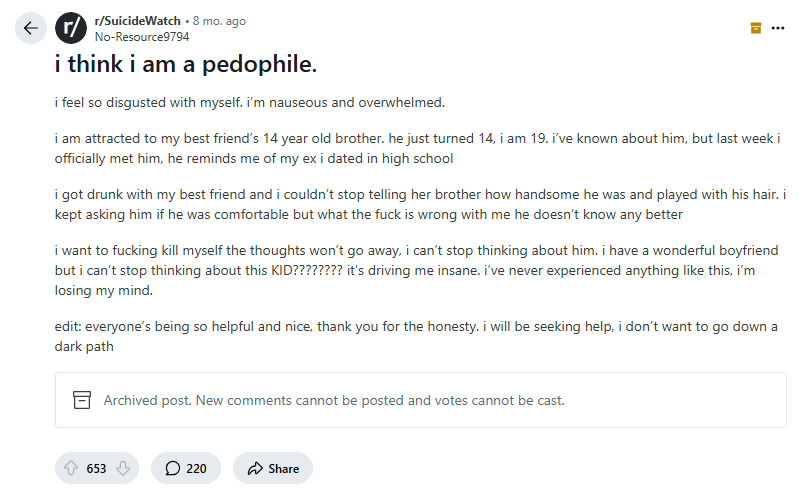Click the archive box icon in the banner
This screenshot has height=498, width=799.
pos(83,400)
